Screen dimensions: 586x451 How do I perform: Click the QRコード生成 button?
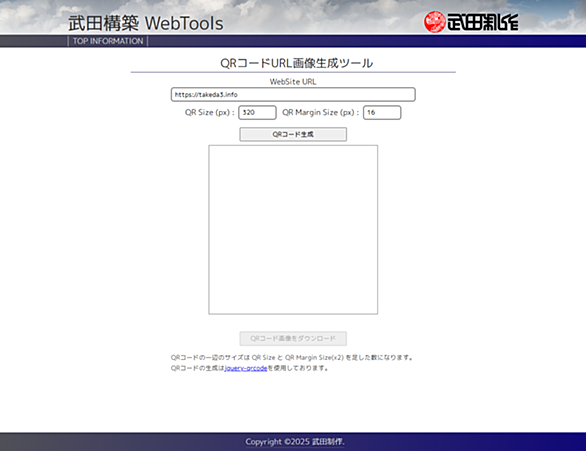(293, 135)
